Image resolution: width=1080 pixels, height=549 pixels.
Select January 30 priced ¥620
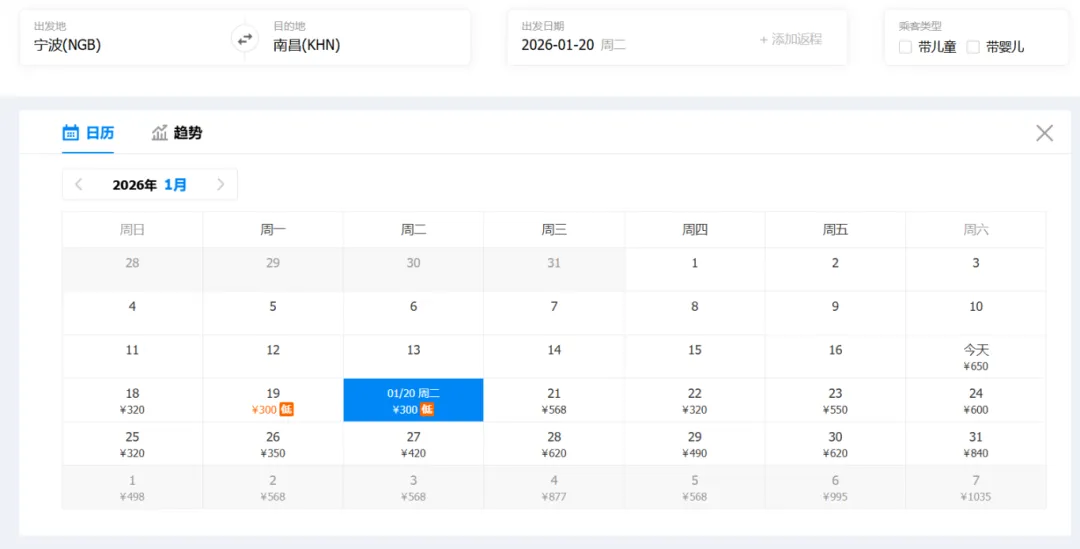pyautogui.click(x=835, y=444)
